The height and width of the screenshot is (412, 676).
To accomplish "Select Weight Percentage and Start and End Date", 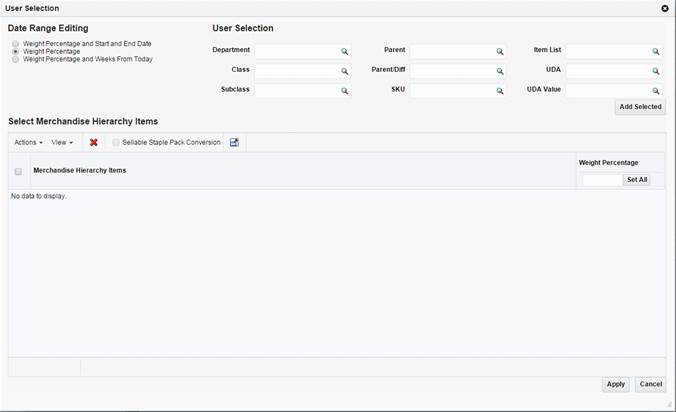I will click(x=16, y=44).
